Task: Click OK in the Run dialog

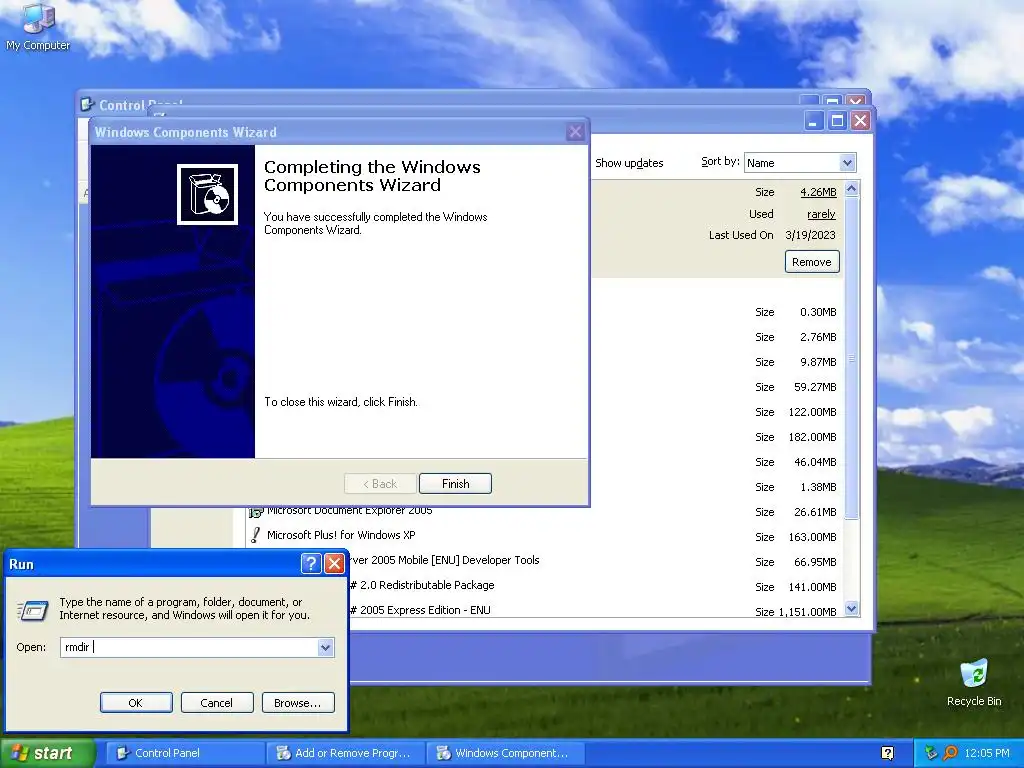Action: 136,703
